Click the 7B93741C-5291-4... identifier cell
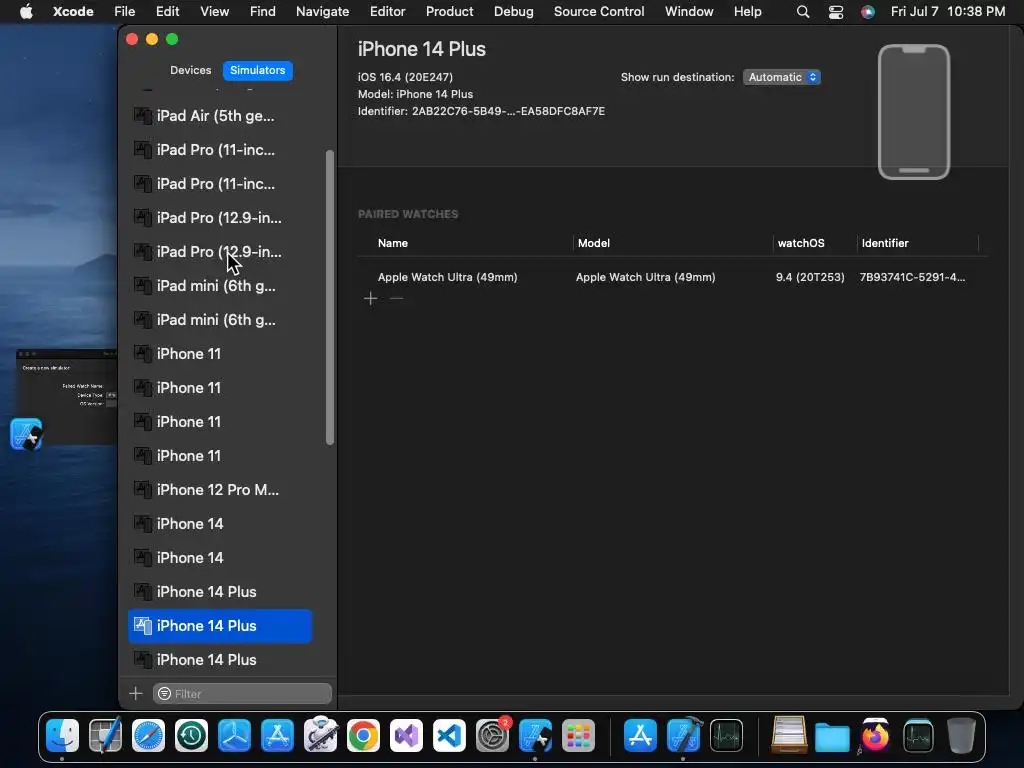This screenshot has height=768, width=1024. click(912, 277)
